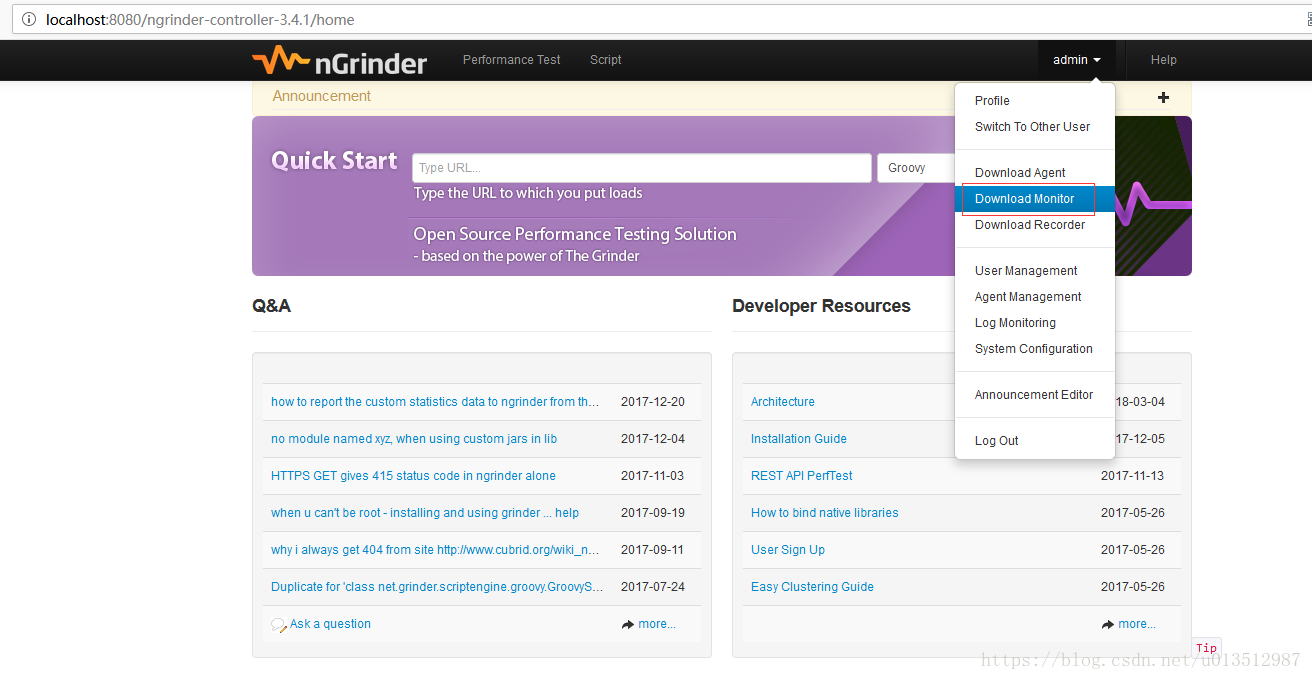
Task: Click the Q&A section heading
Action: pos(271,306)
